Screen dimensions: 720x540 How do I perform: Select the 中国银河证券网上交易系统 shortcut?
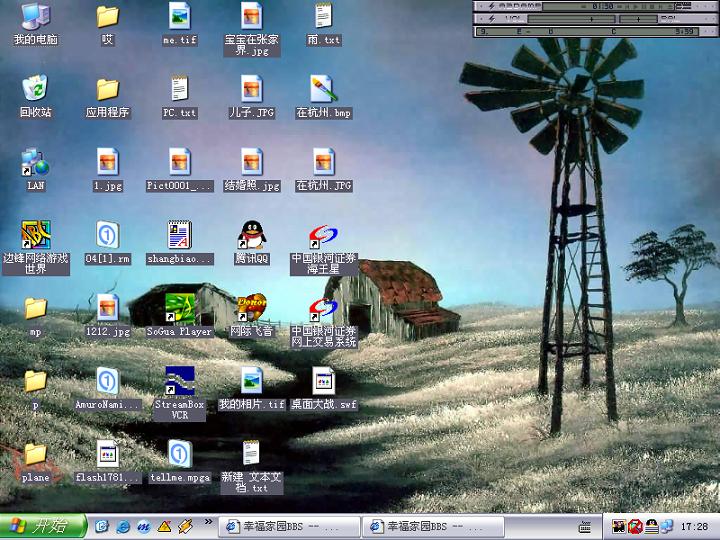[x=324, y=321]
